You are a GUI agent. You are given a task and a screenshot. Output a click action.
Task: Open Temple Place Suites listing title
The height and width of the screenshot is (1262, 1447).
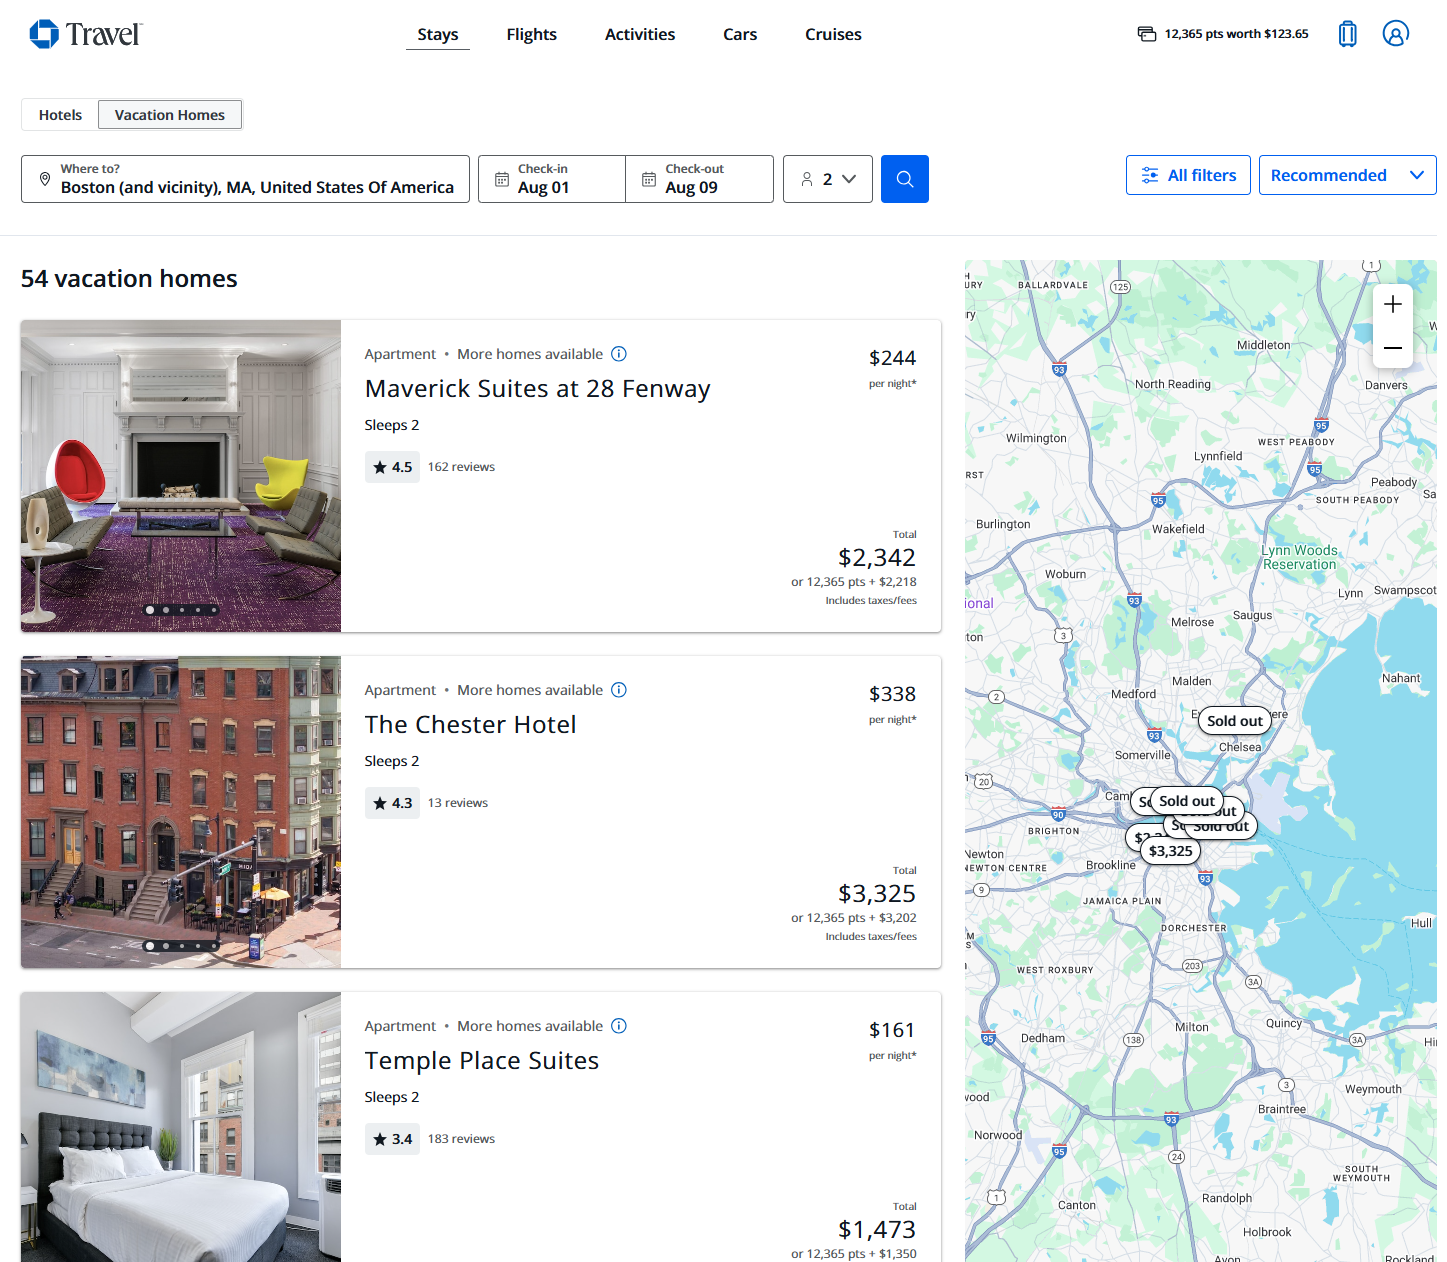pos(481,1061)
